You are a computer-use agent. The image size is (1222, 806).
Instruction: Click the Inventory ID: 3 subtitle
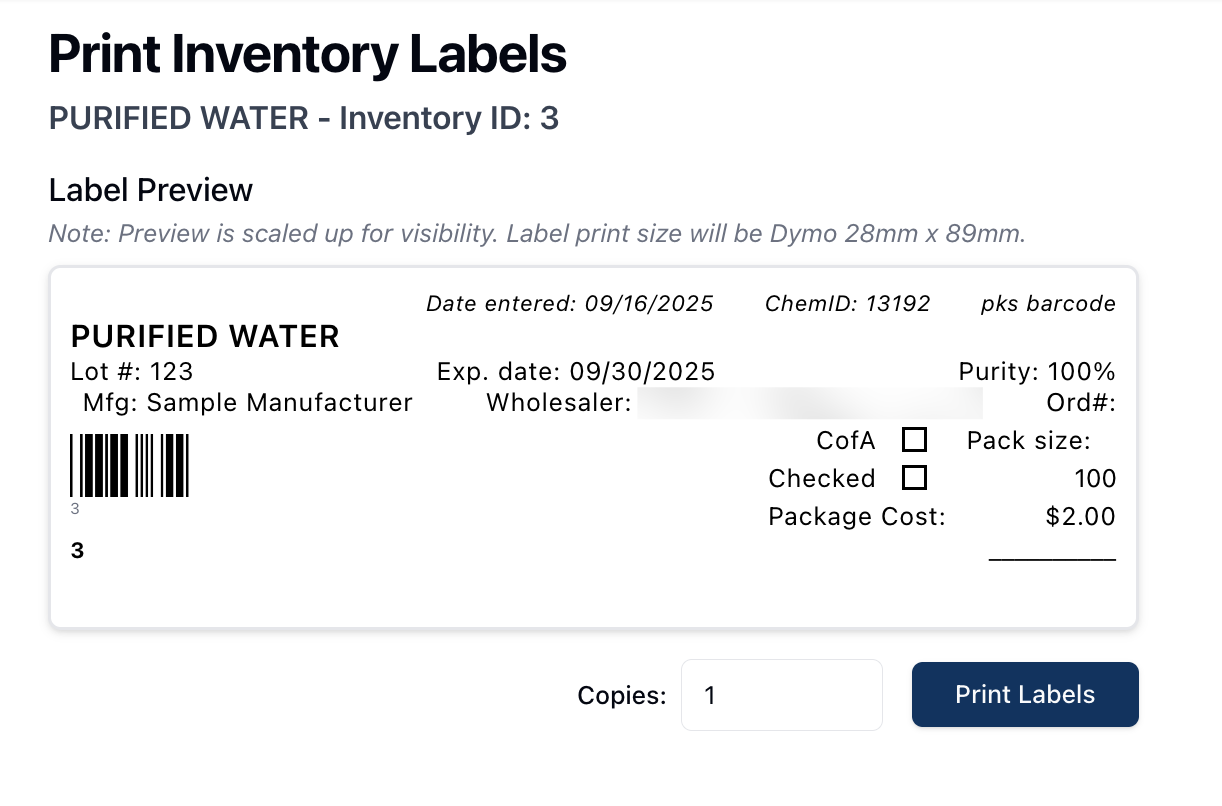pos(303,118)
